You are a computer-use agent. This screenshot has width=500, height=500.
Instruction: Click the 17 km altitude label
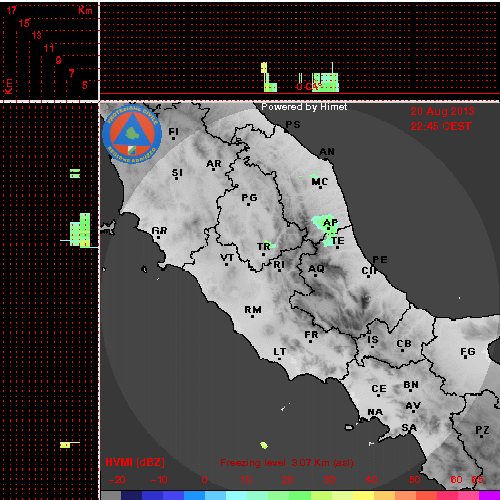tap(12, 10)
